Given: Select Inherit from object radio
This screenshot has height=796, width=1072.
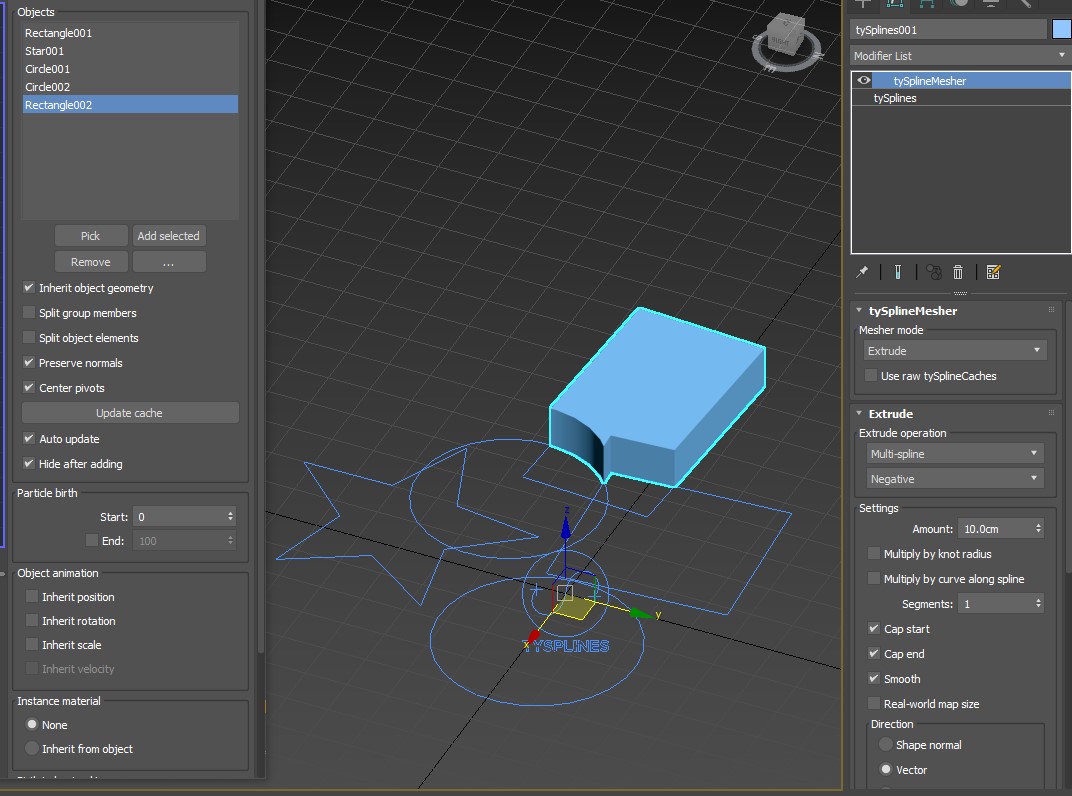Looking at the screenshot, I should pyautogui.click(x=31, y=748).
